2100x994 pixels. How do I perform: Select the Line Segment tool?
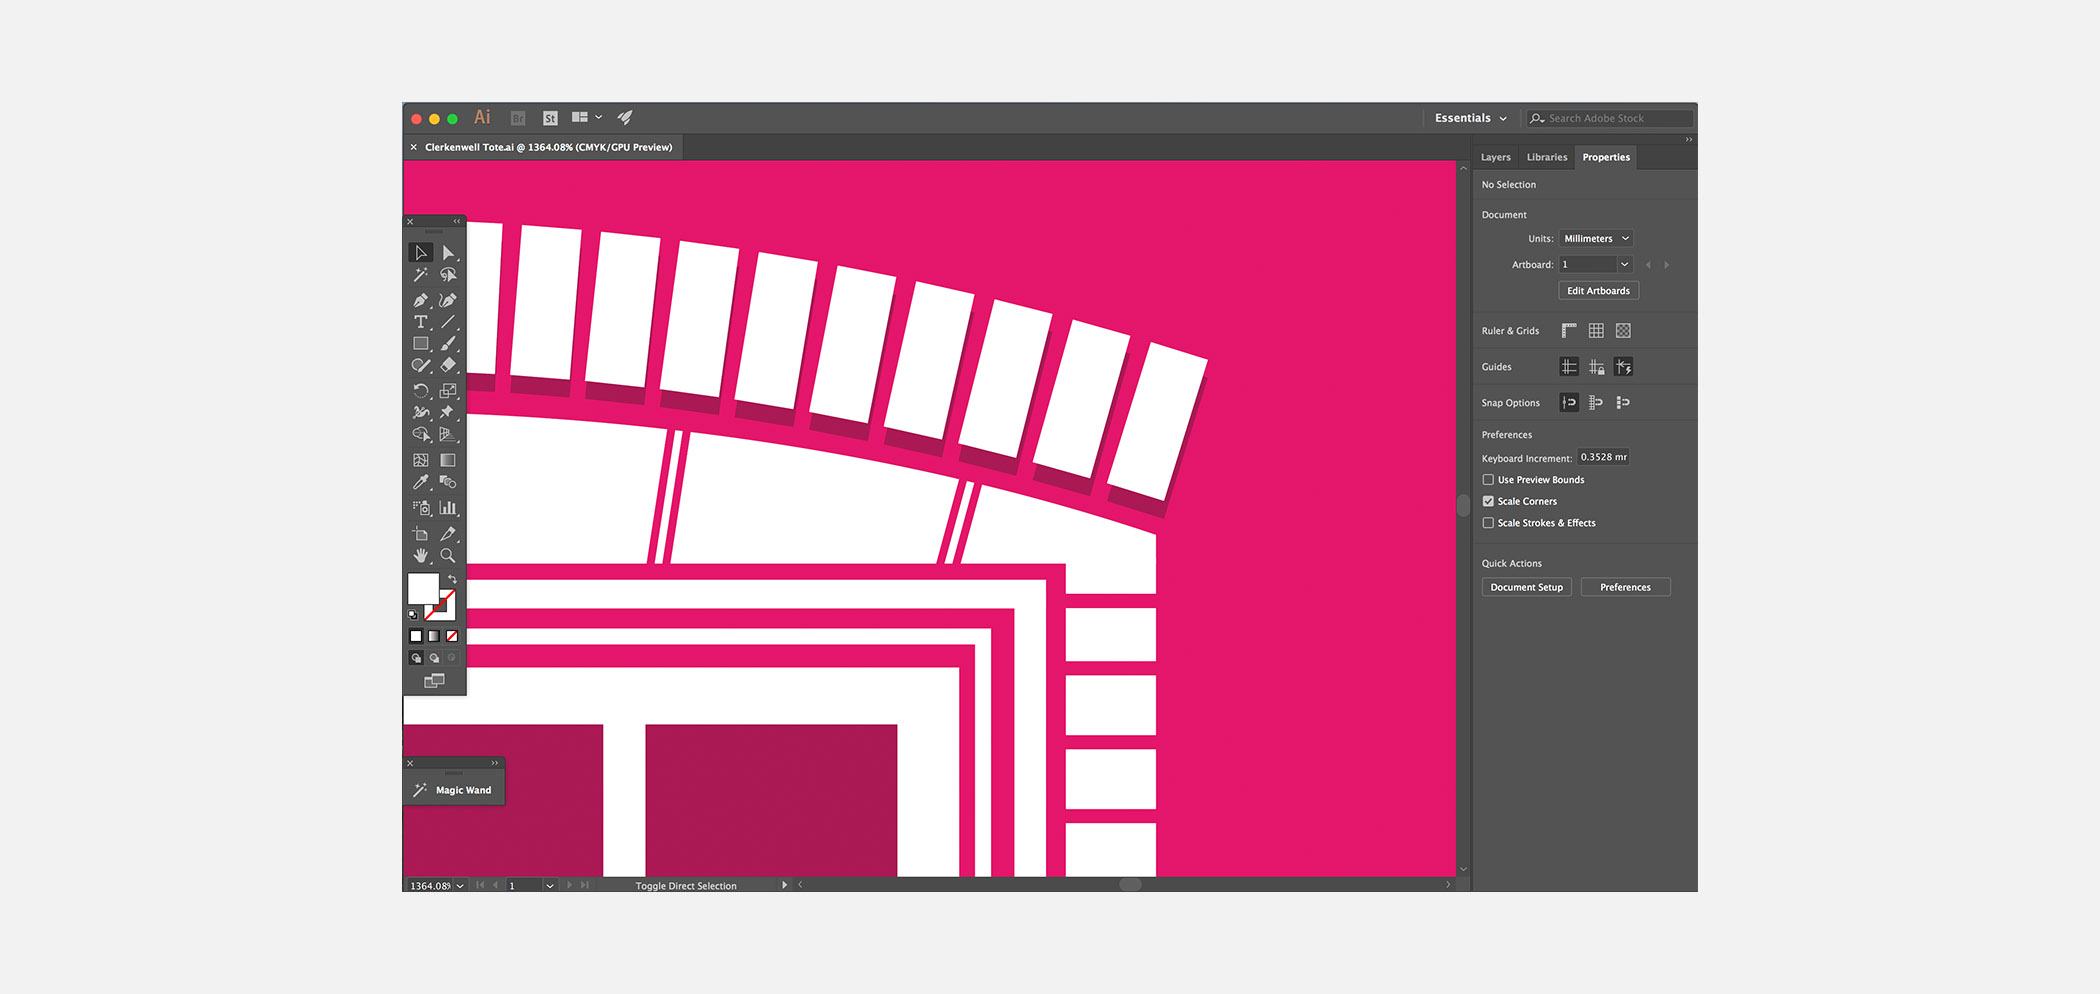[x=448, y=322]
